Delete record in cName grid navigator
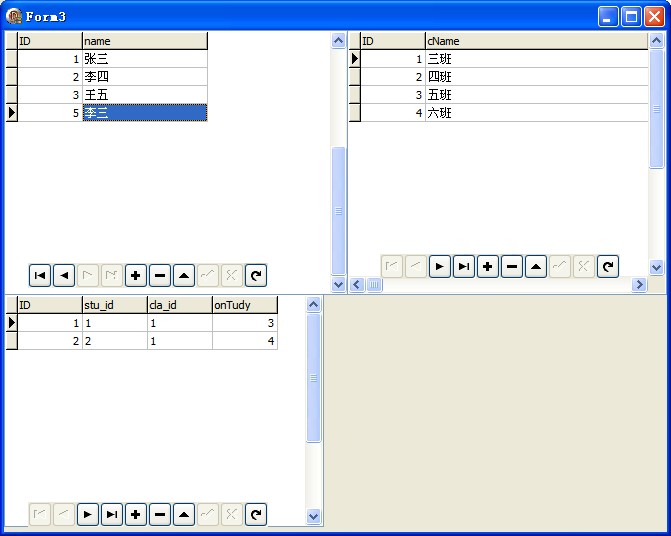Image resolution: width=671 pixels, height=536 pixels. [511, 267]
